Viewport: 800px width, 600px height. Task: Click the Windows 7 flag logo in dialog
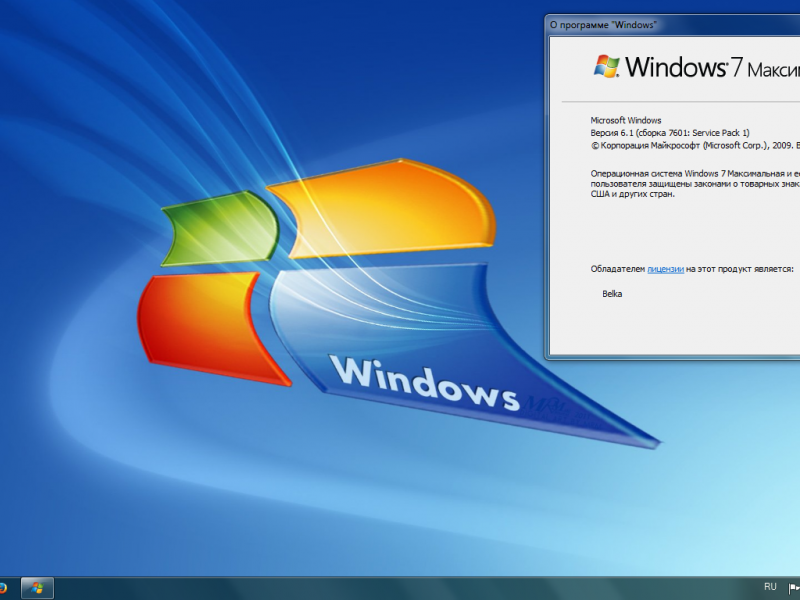click(607, 66)
